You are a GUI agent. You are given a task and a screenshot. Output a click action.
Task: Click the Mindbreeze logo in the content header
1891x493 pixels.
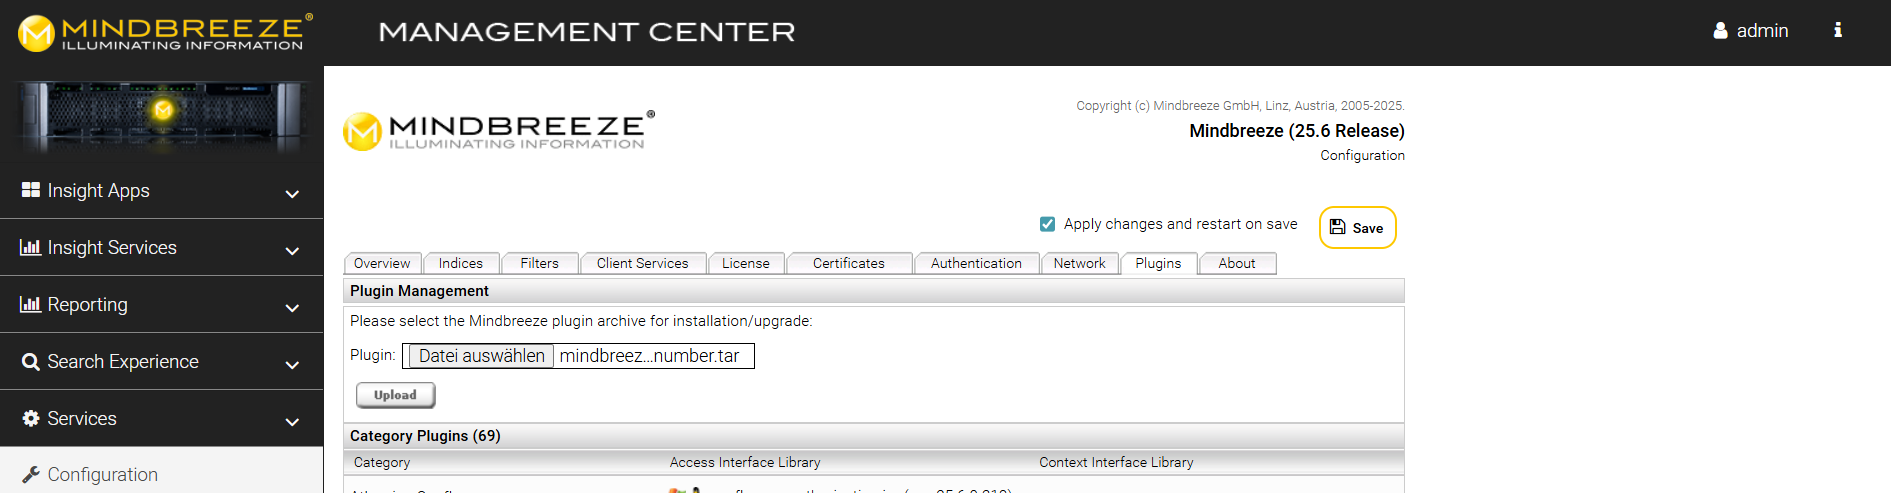[x=499, y=131]
